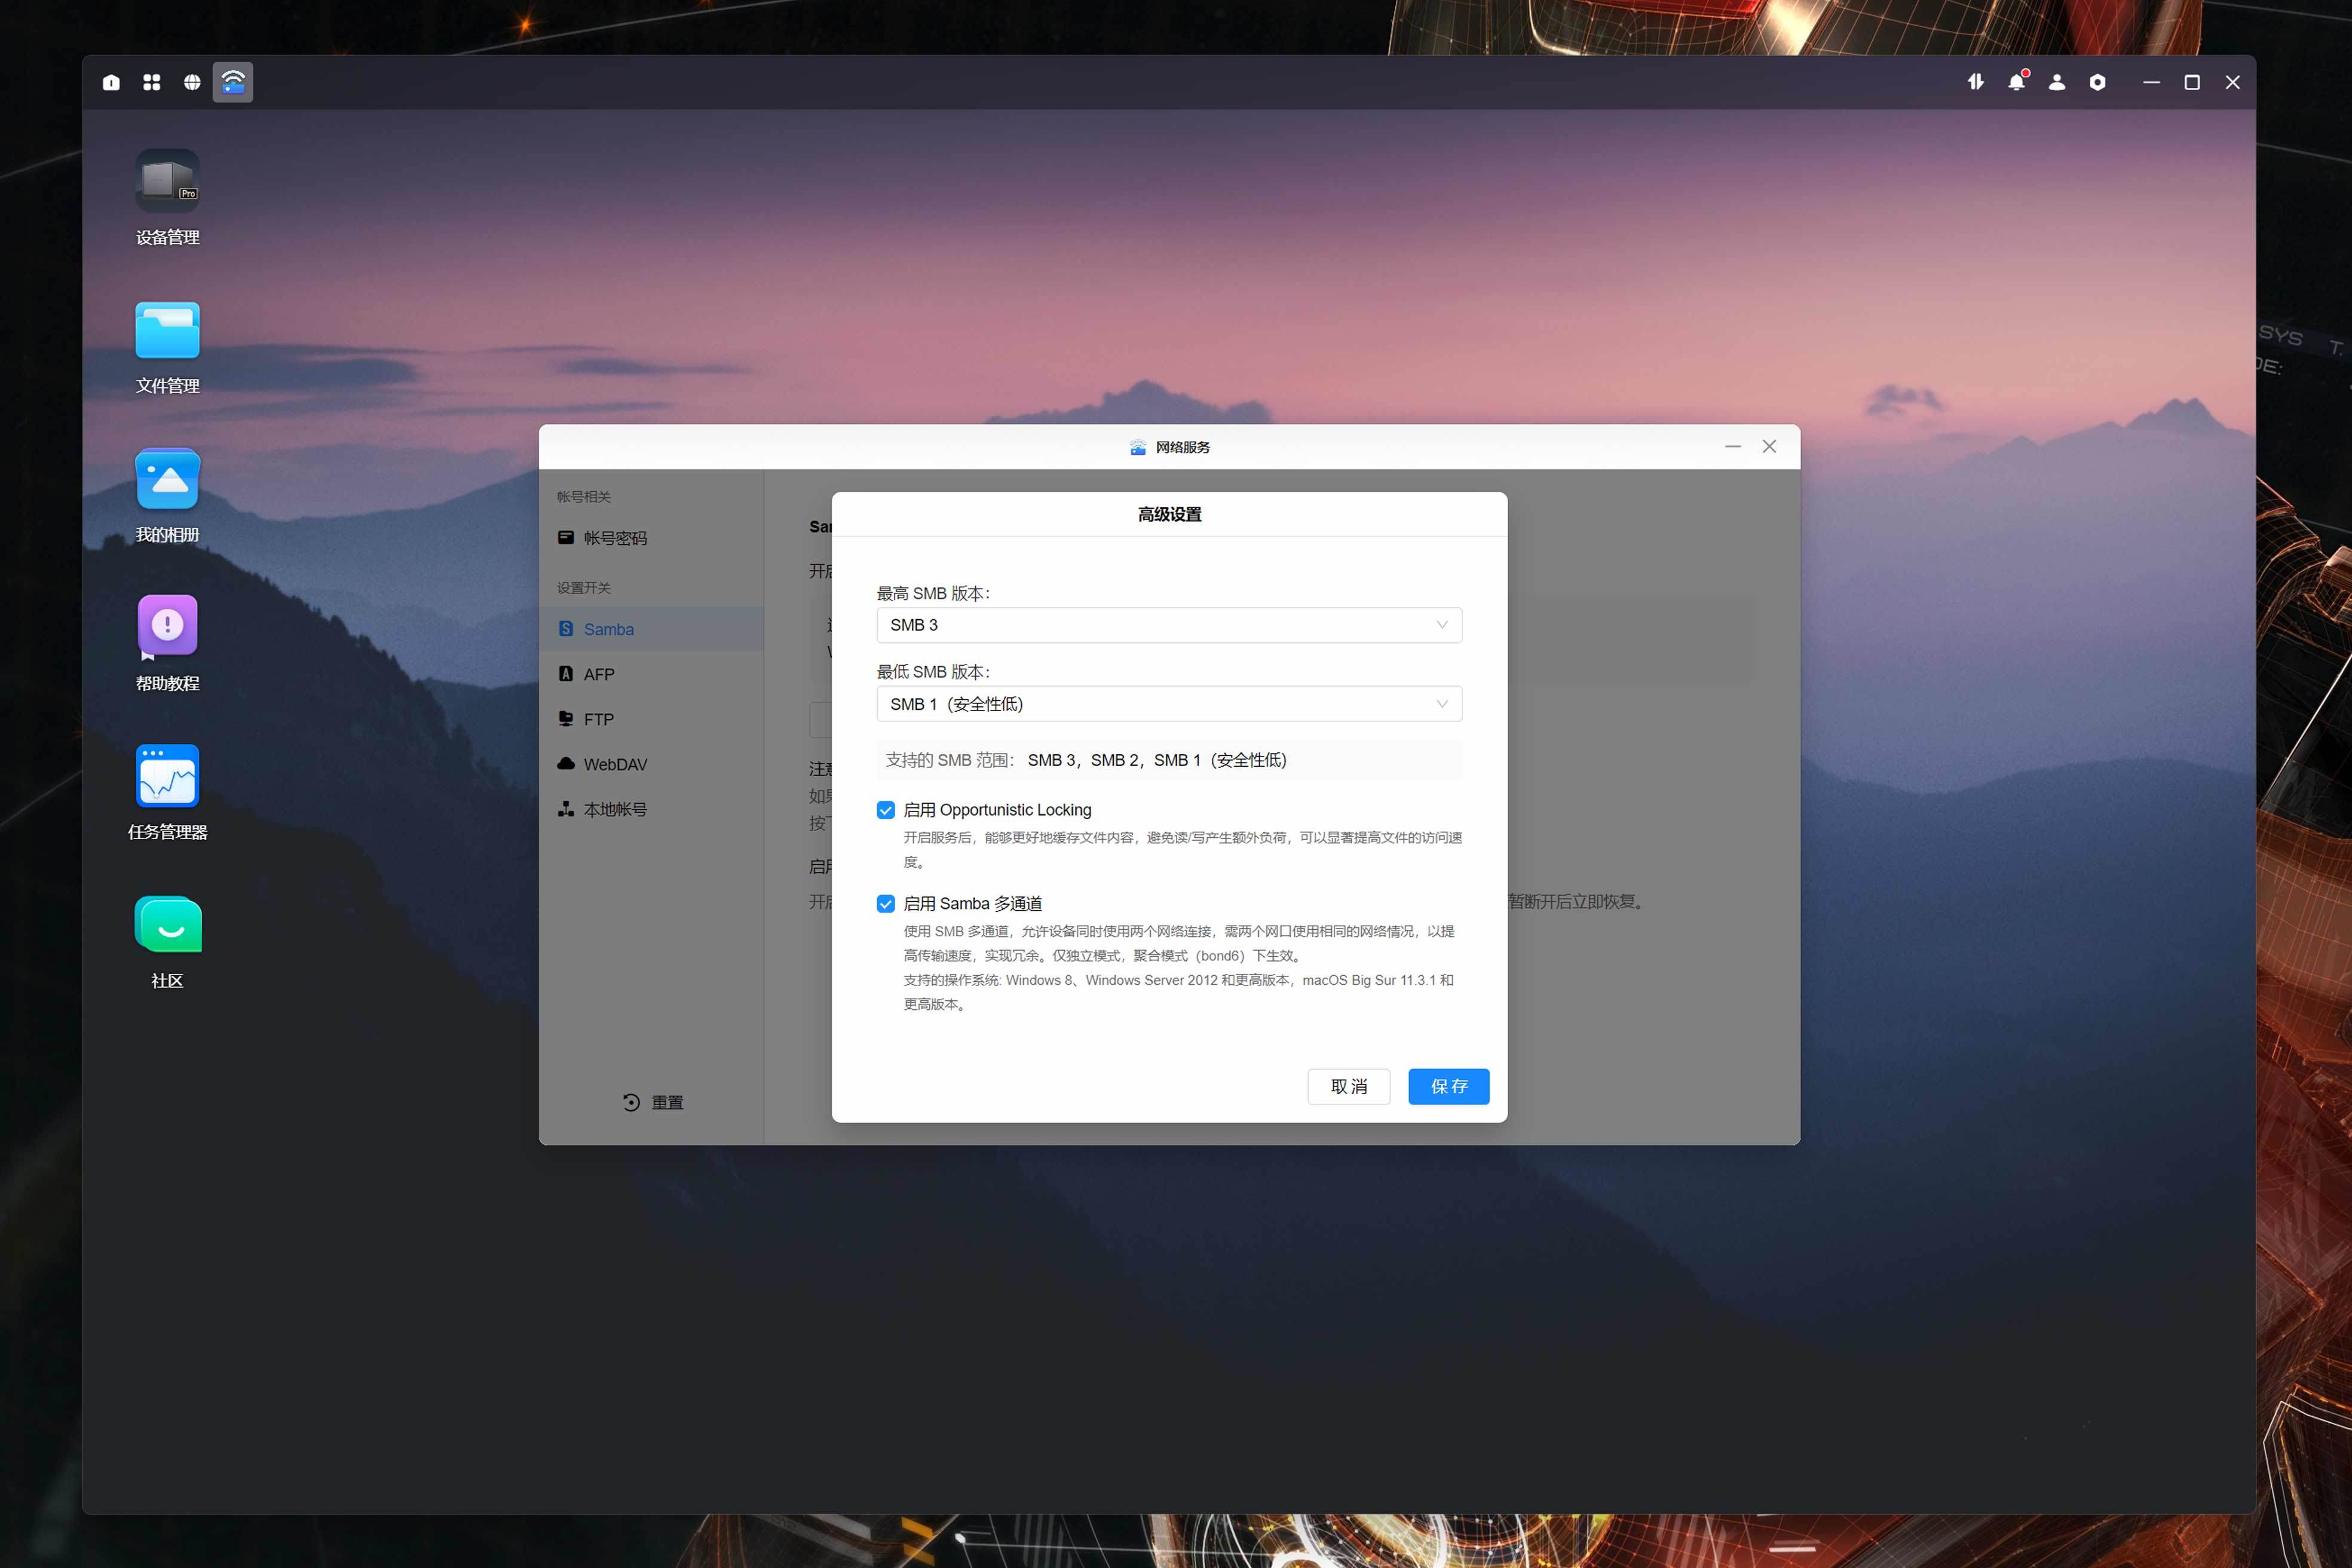Uncheck 启用 Samba 多通道 option
2352x1568 pixels.
point(885,904)
